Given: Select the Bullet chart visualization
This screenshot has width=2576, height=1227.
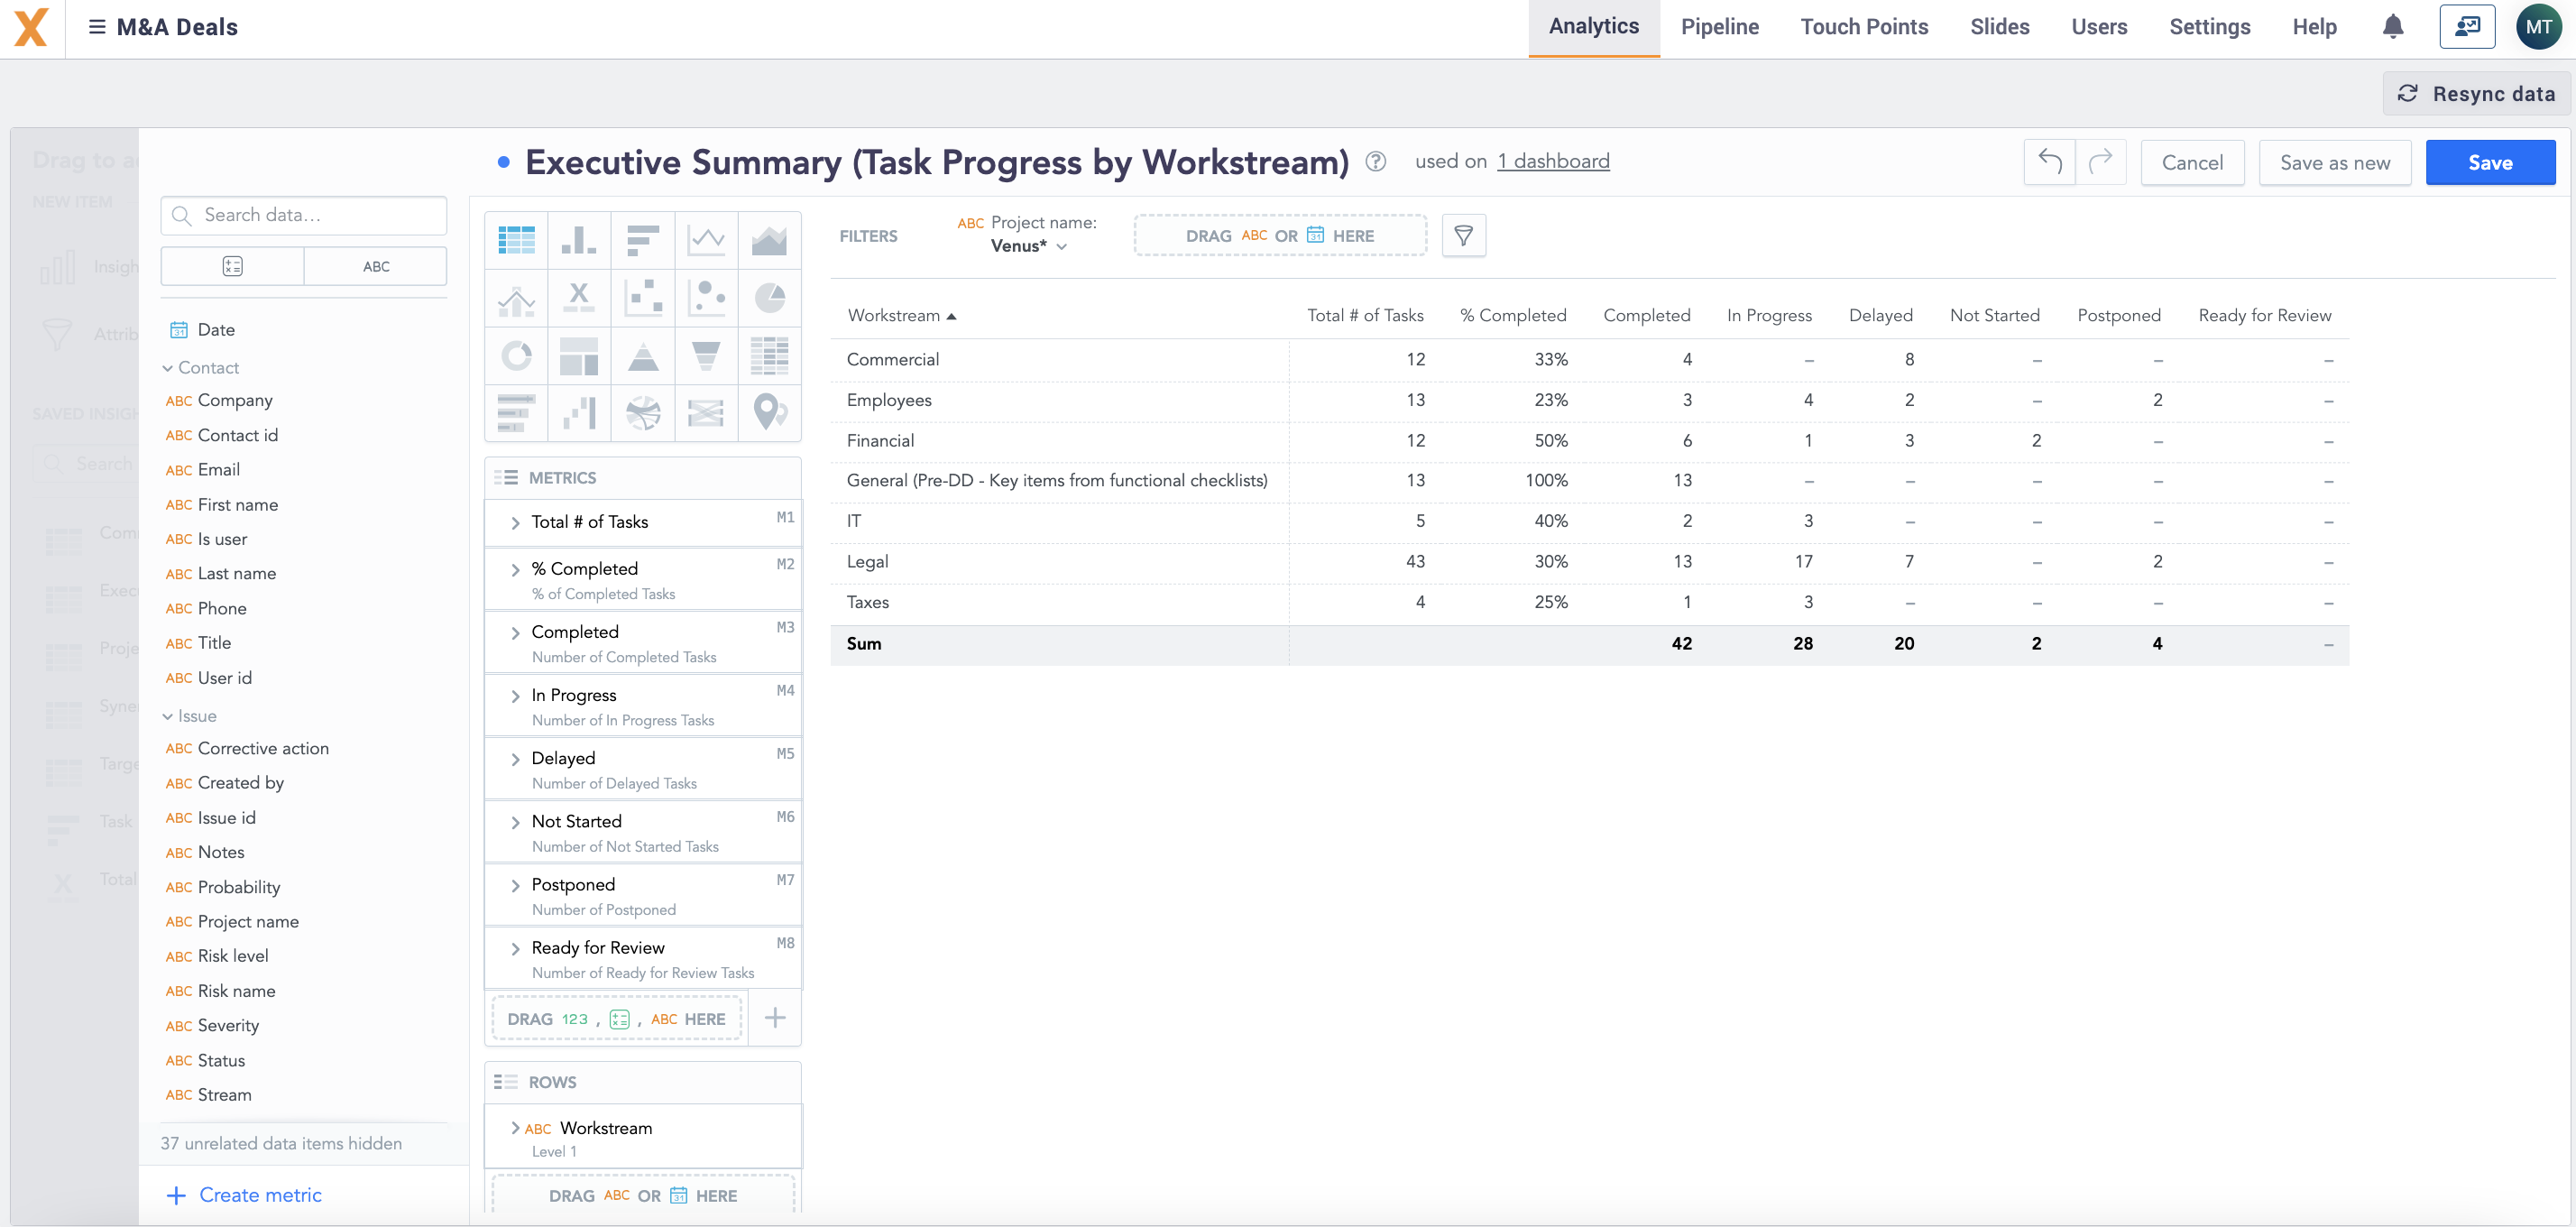Looking at the screenshot, I should click(x=516, y=412).
